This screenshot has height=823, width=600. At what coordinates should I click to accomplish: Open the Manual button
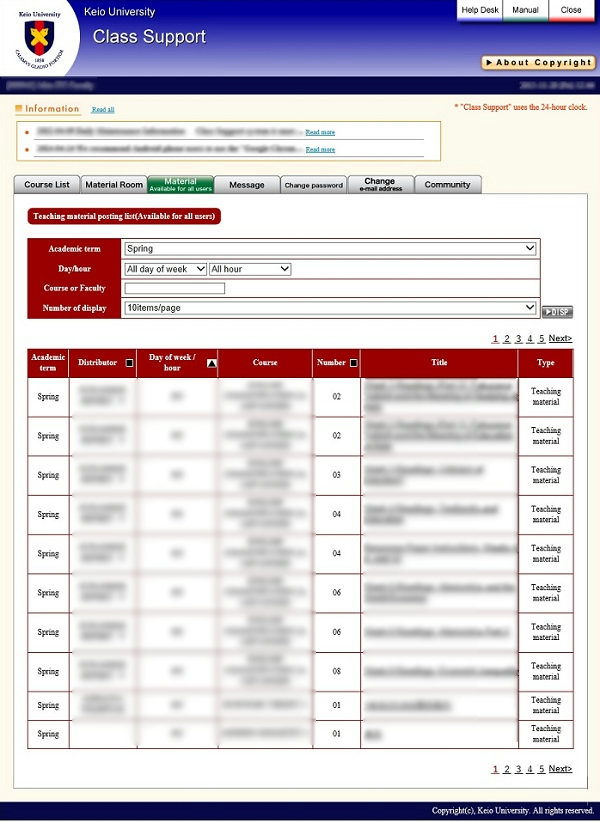click(525, 10)
